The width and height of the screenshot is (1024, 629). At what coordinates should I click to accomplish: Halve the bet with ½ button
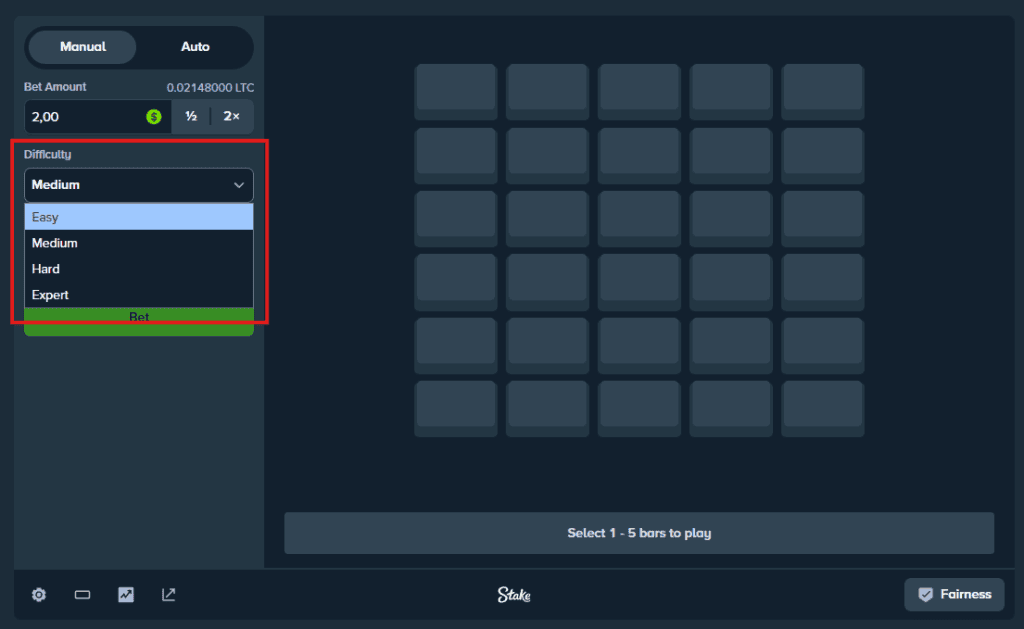pos(191,117)
